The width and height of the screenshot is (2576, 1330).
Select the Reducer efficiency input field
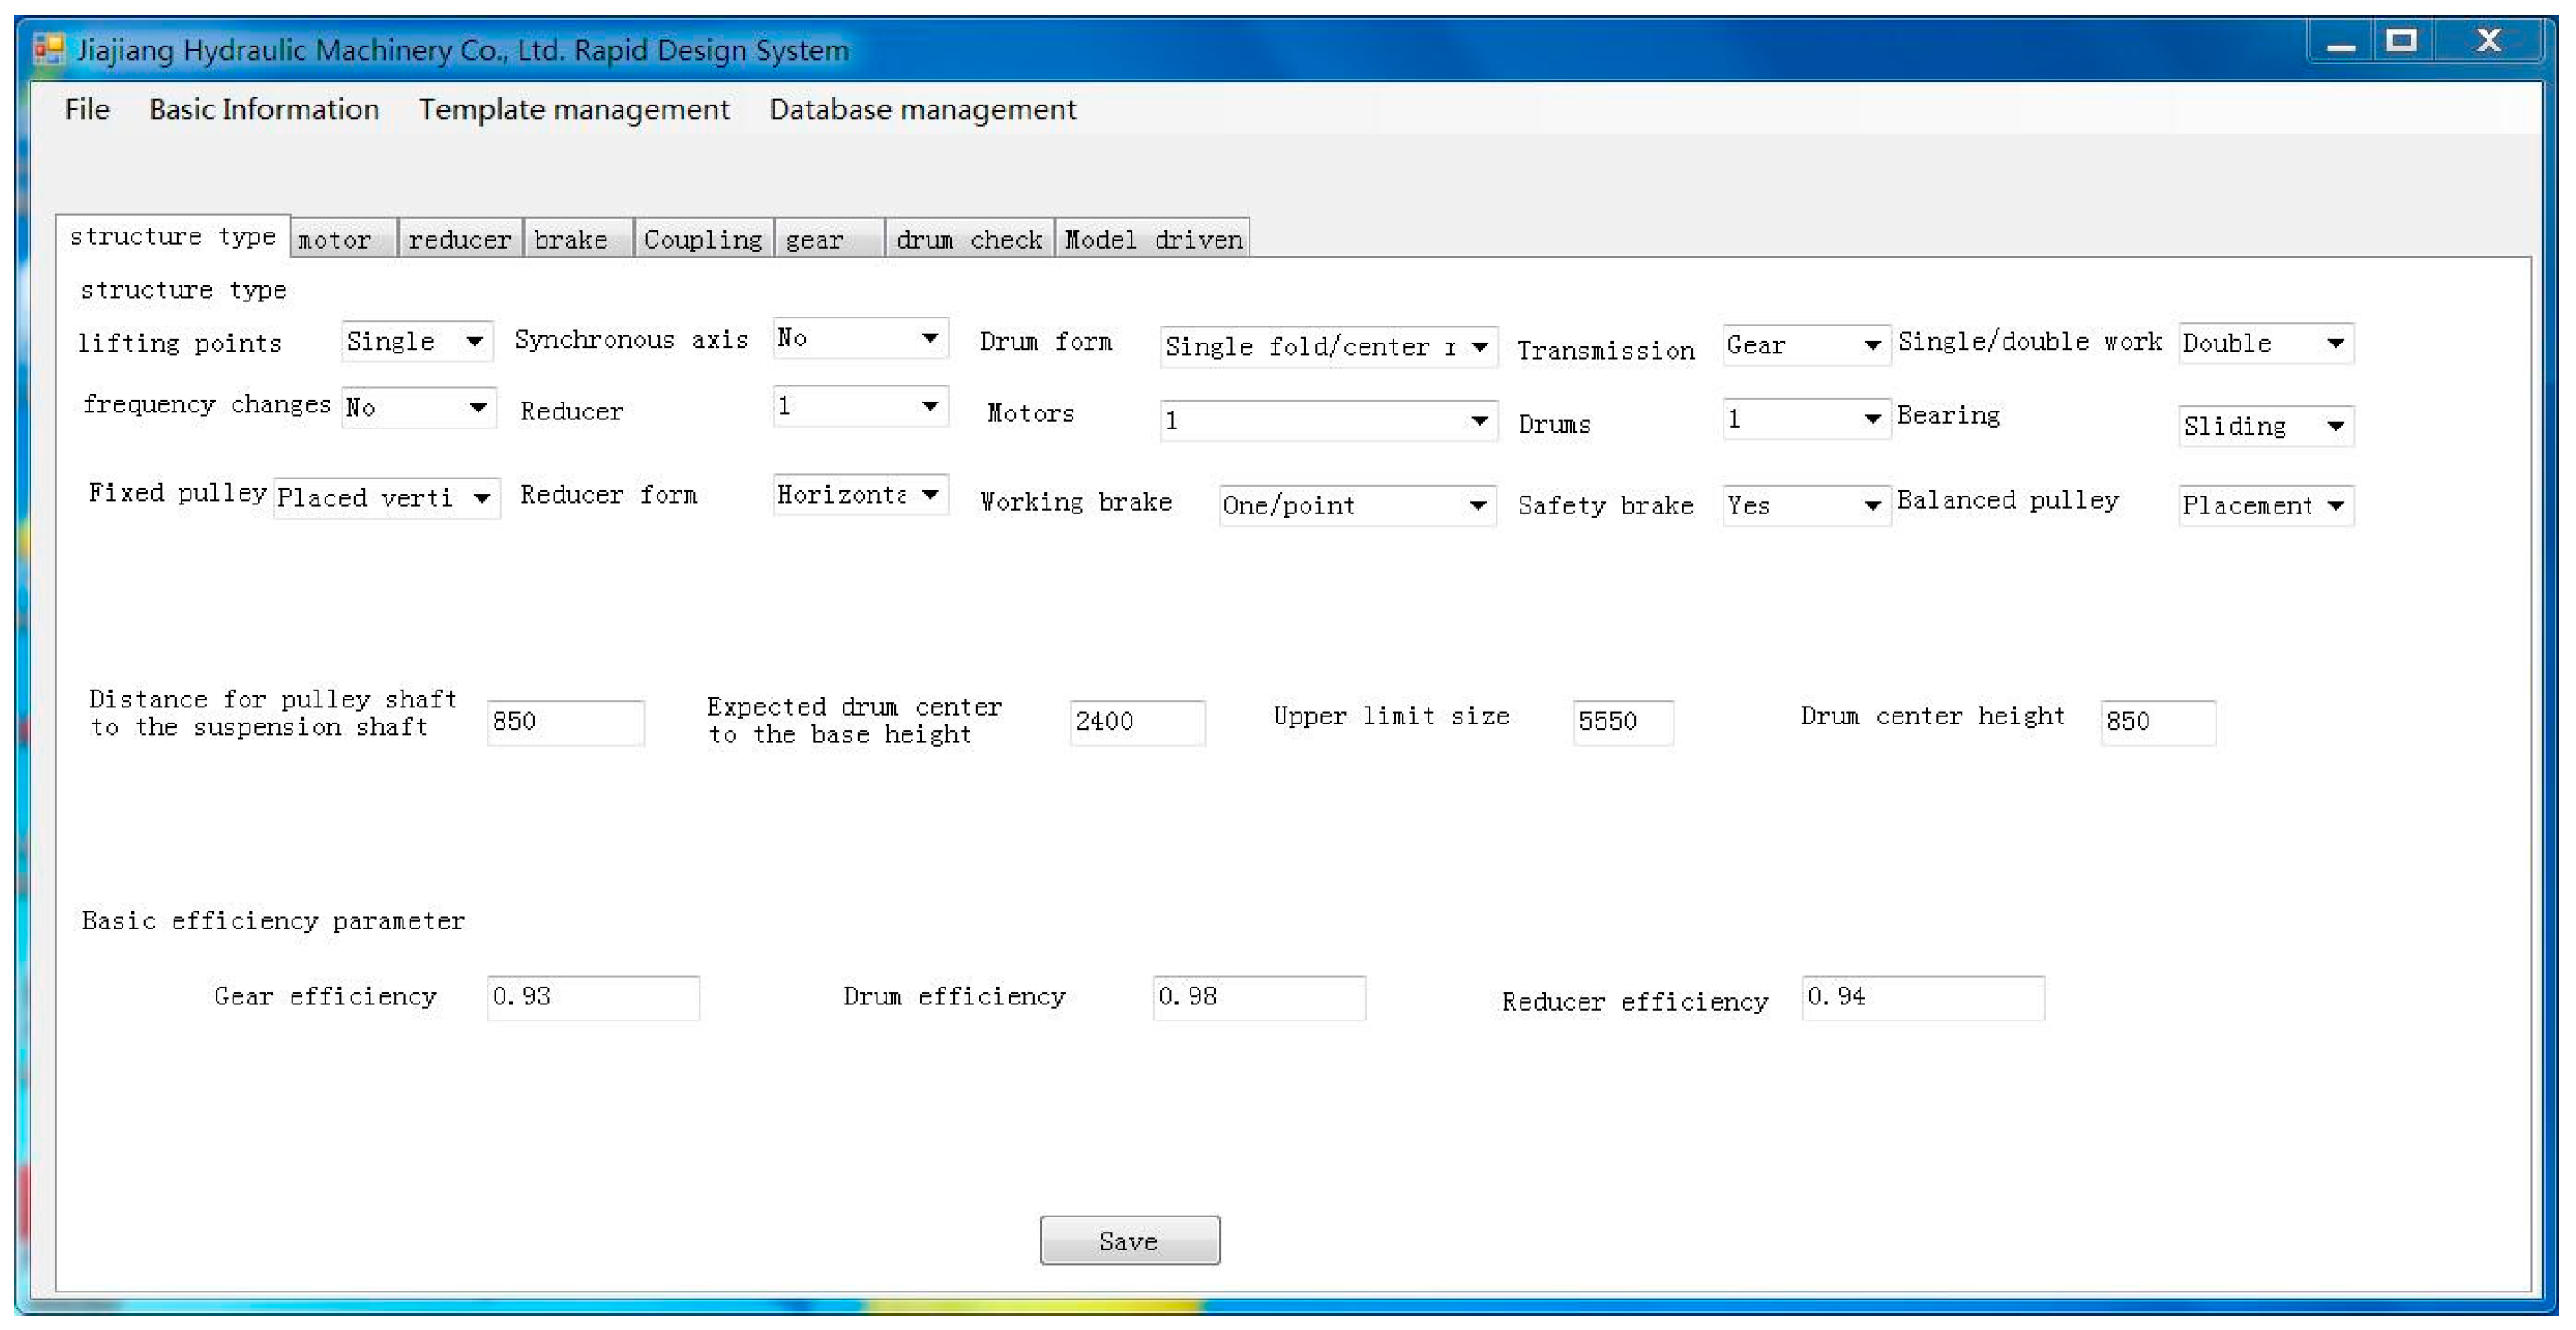click(1921, 997)
